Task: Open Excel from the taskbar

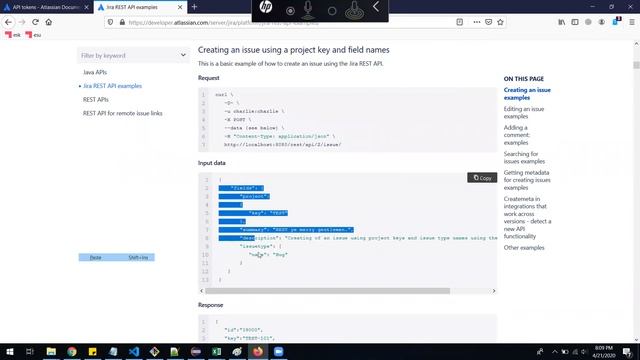Action: tap(217, 351)
